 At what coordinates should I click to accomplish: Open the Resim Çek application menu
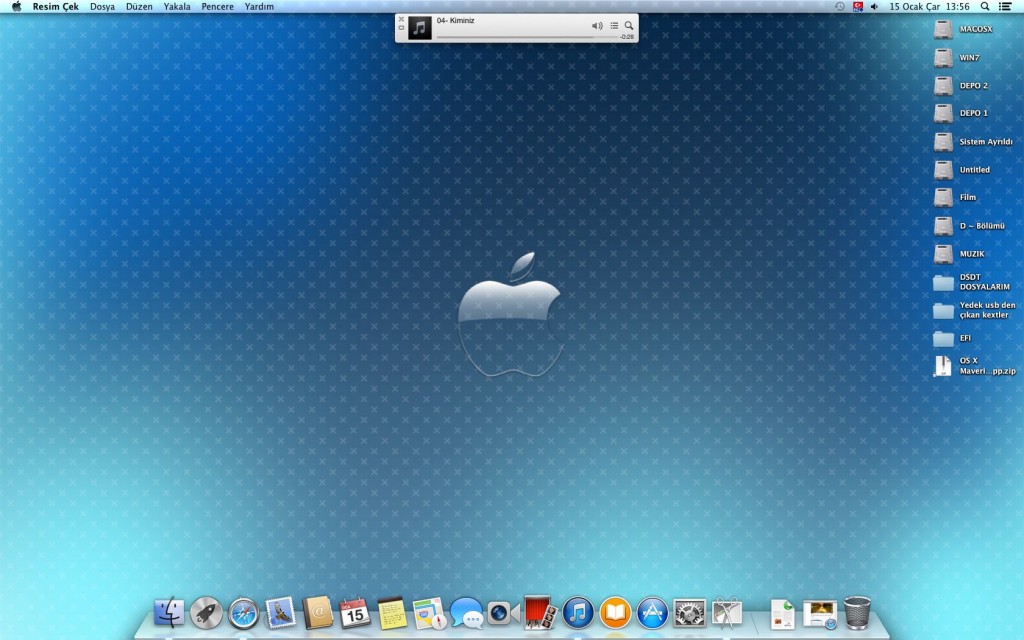[x=56, y=7]
